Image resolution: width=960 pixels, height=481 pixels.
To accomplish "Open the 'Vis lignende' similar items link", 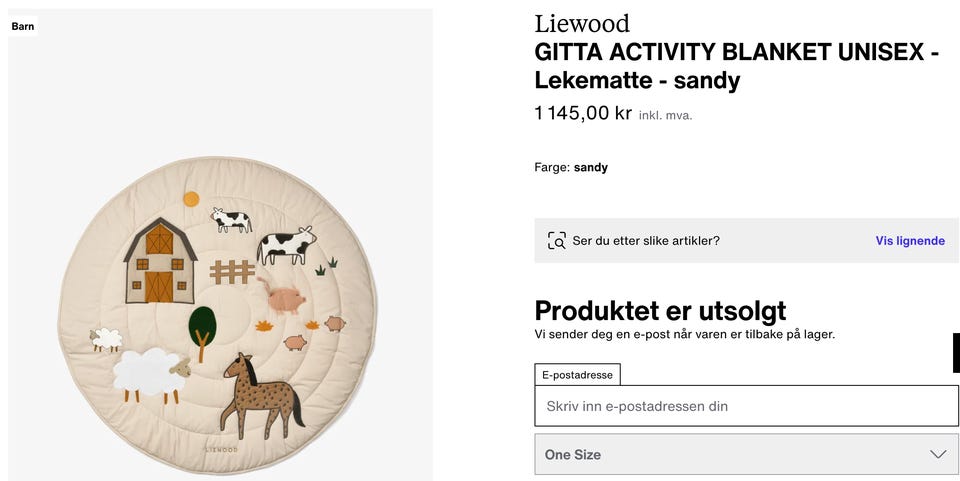I will click(x=910, y=241).
